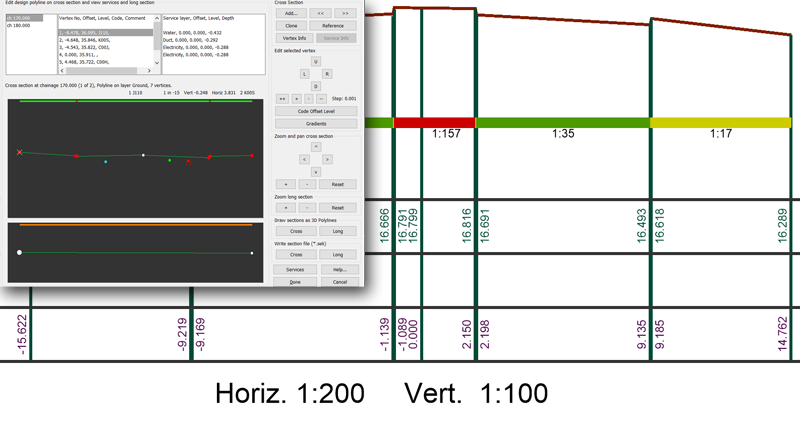Select chainage ch 180.000 in the list
The image size is (800, 429).
pos(18,25)
